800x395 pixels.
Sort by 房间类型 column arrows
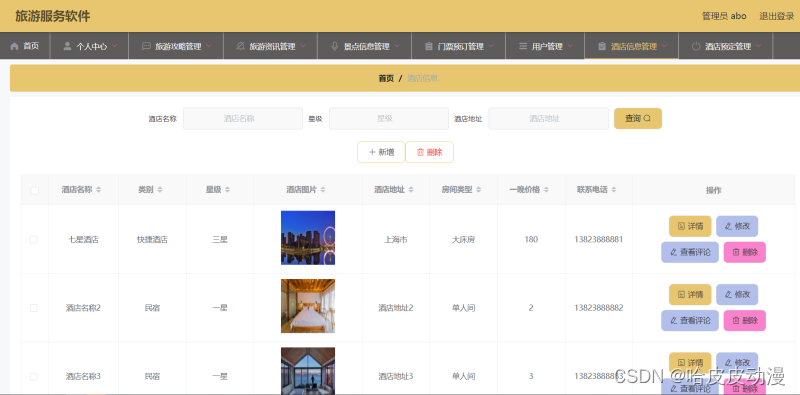pyautogui.click(x=479, y=190)
